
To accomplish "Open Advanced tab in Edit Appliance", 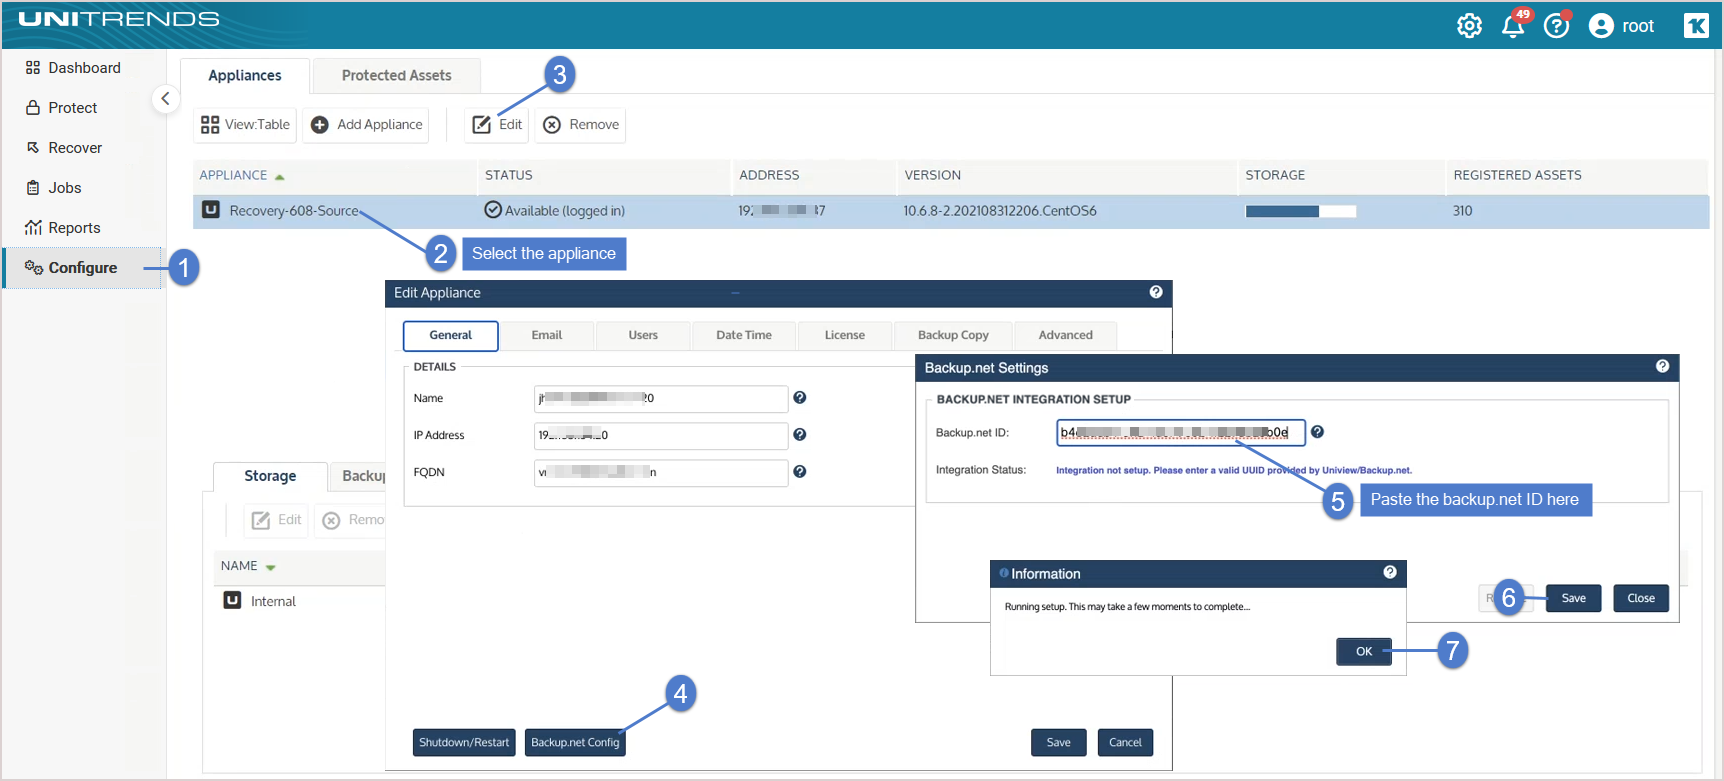I will click(1066, 336).
